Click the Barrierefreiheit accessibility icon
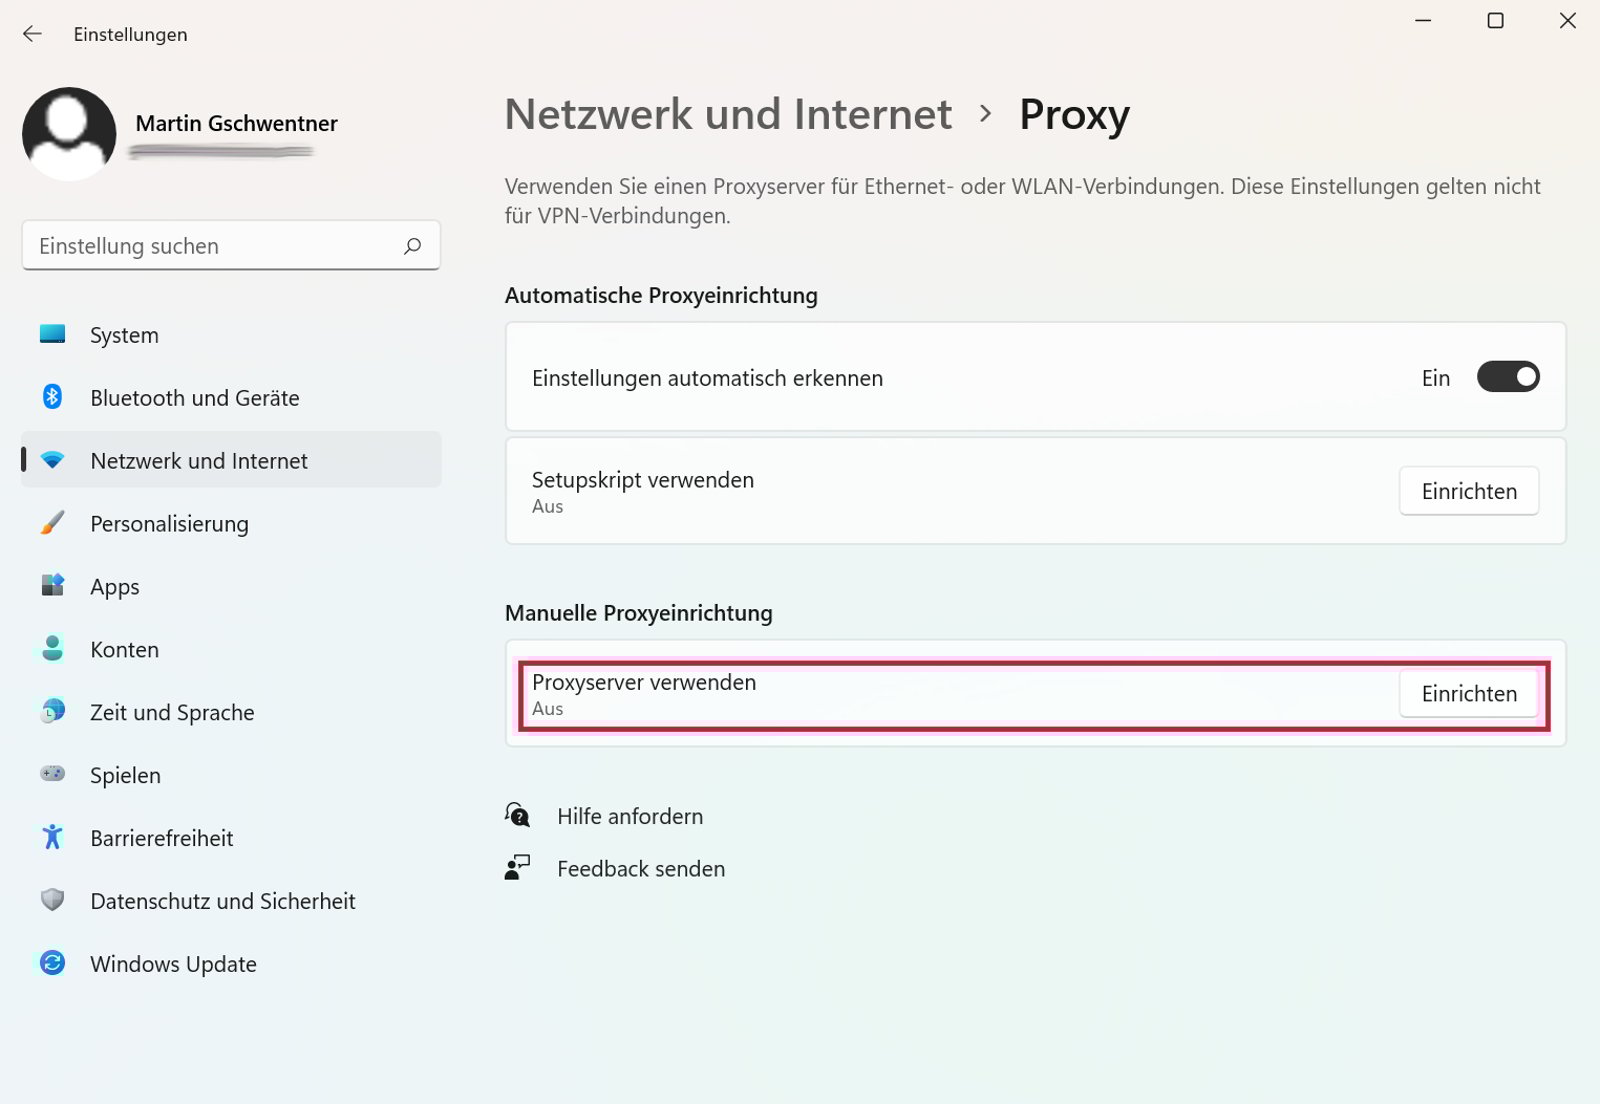The height and width of the screenshot is (1104, 1600). click(52, 837)
